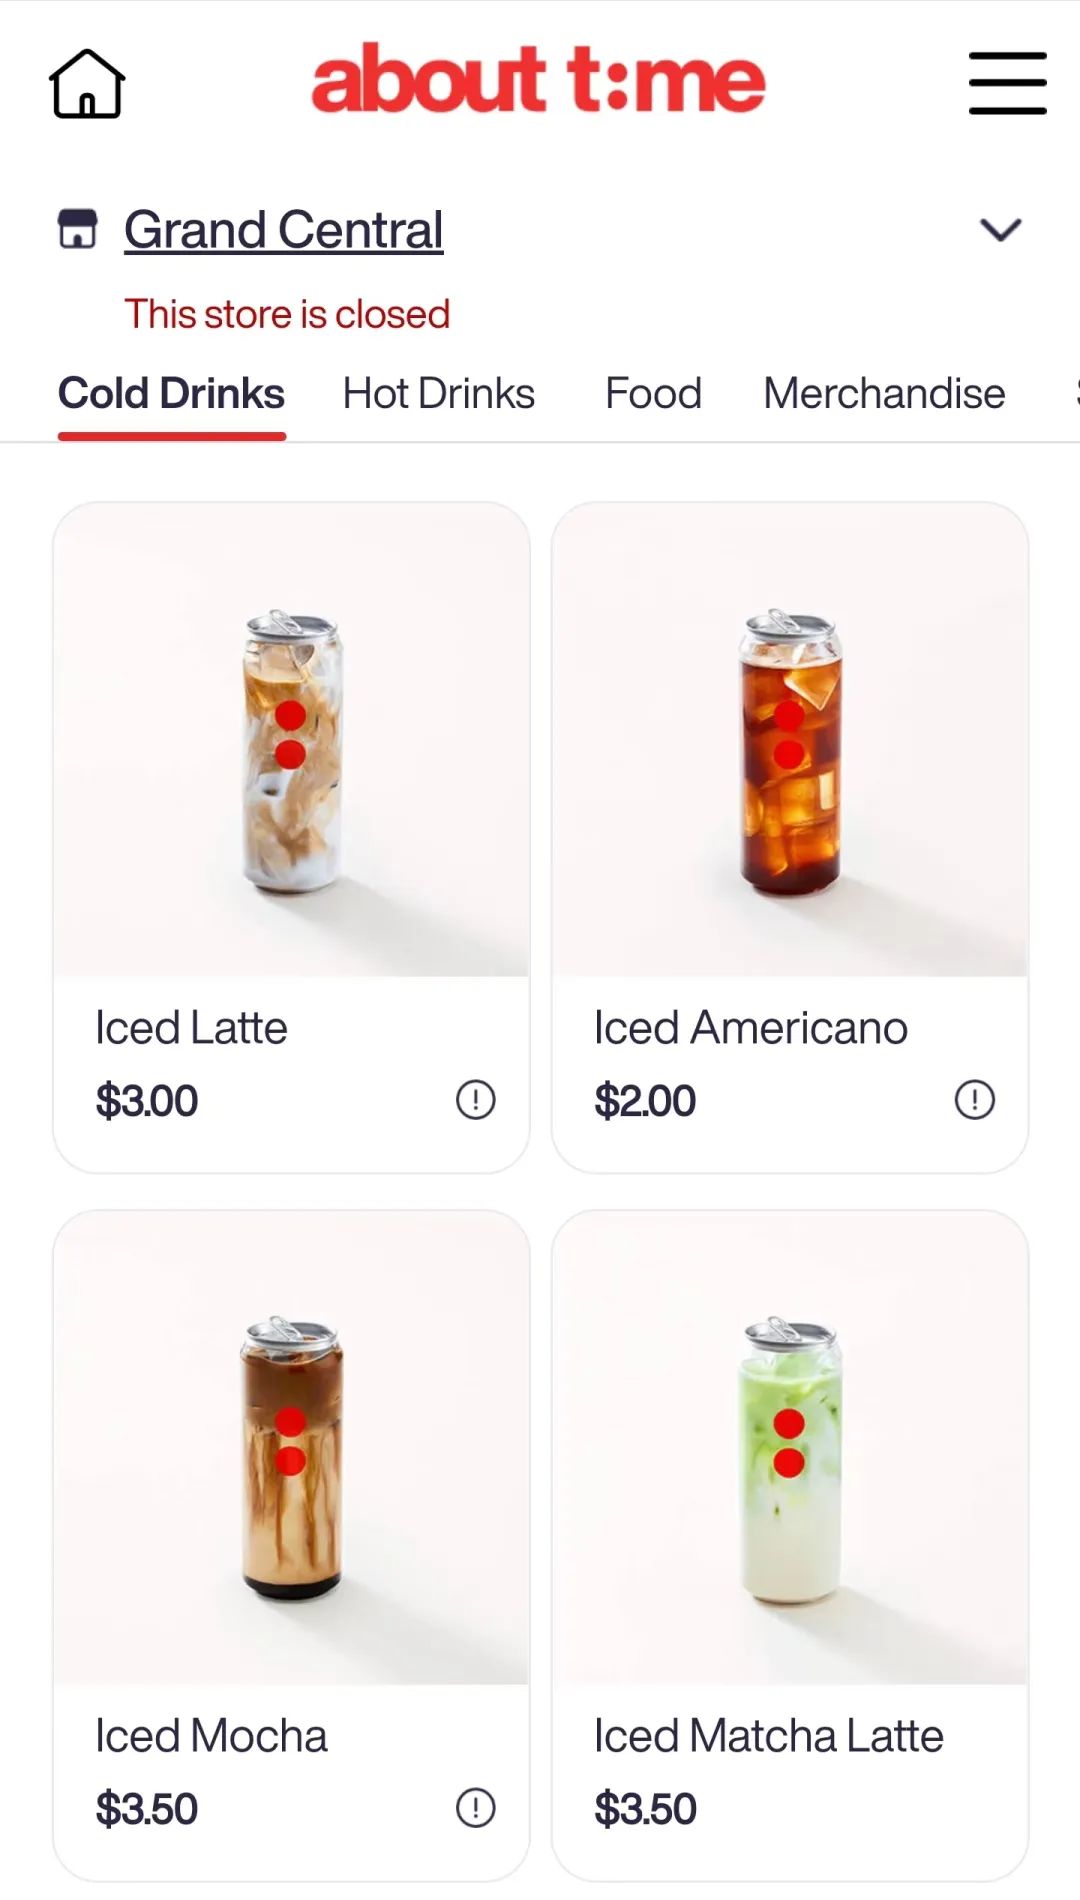Open the Iced Americano product image
Screen dimensions: 1080x1900
click(789, 740)
